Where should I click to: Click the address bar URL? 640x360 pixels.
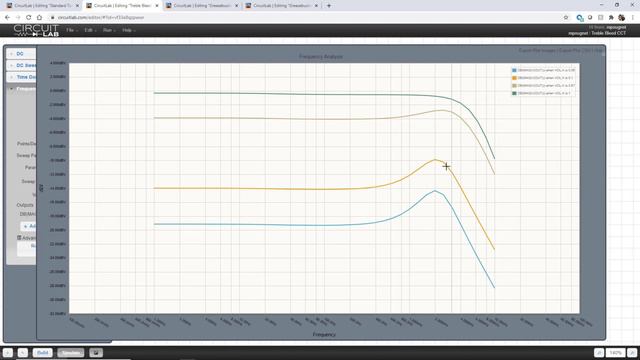tap(101, 18)
